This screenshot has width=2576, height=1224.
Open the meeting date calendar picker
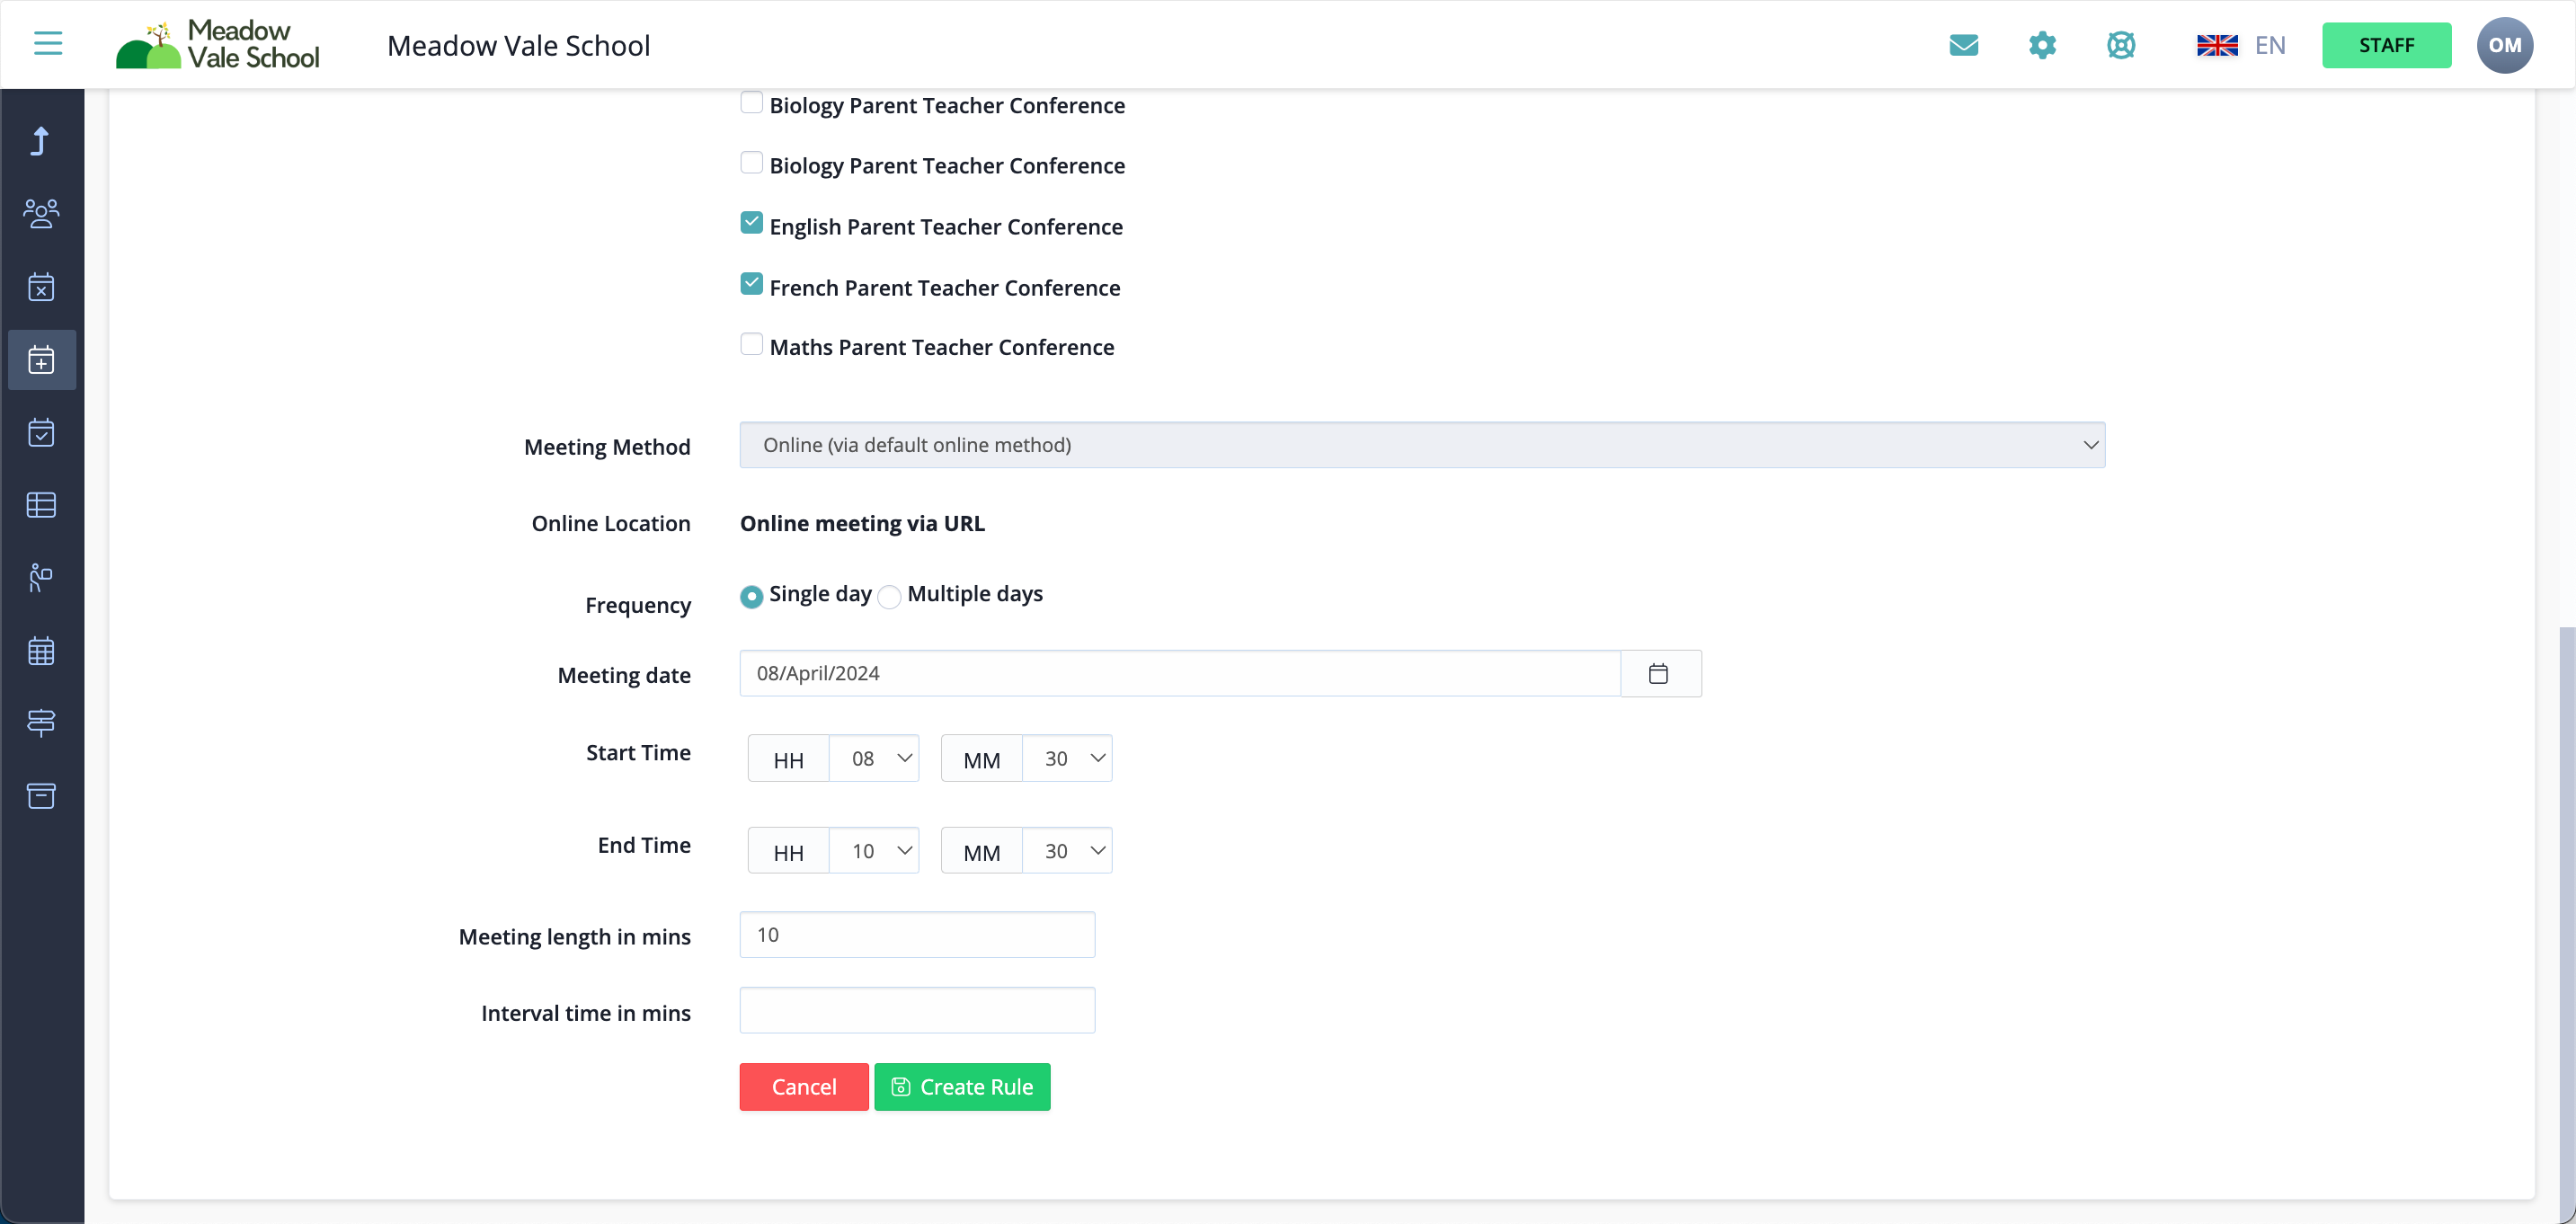click(1659, 673)
